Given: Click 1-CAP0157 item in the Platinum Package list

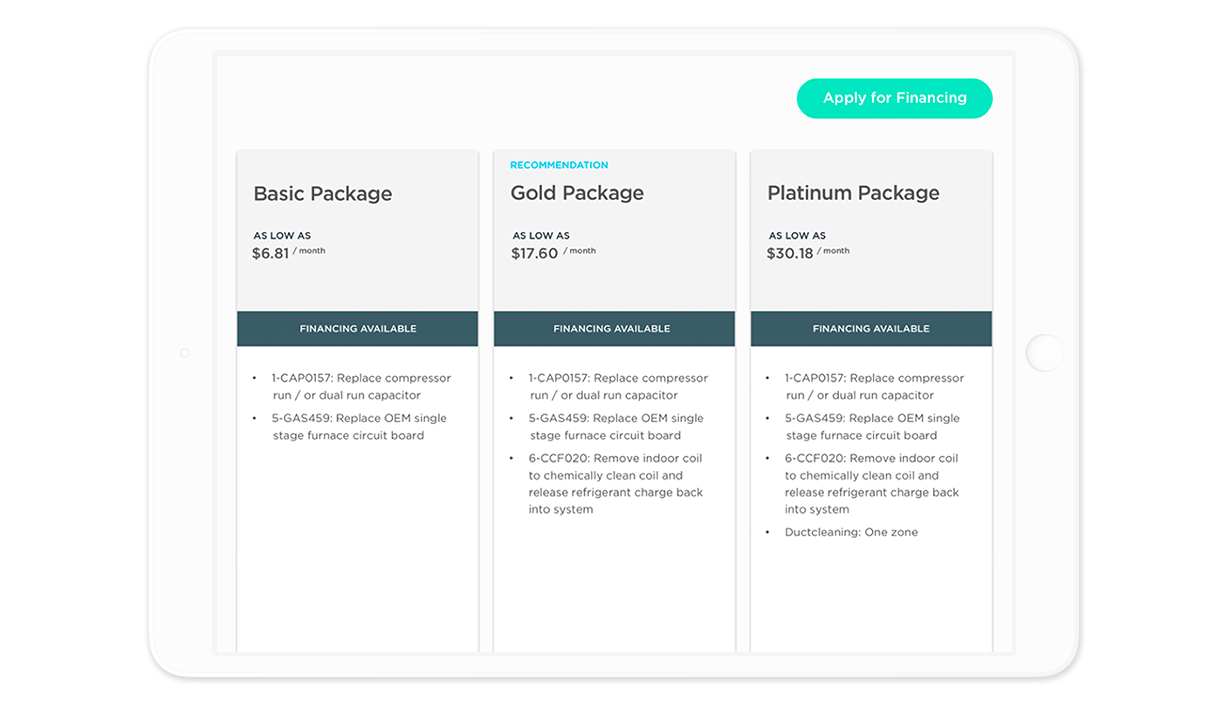Looking at the screenshot, I should tap(874, 386).
